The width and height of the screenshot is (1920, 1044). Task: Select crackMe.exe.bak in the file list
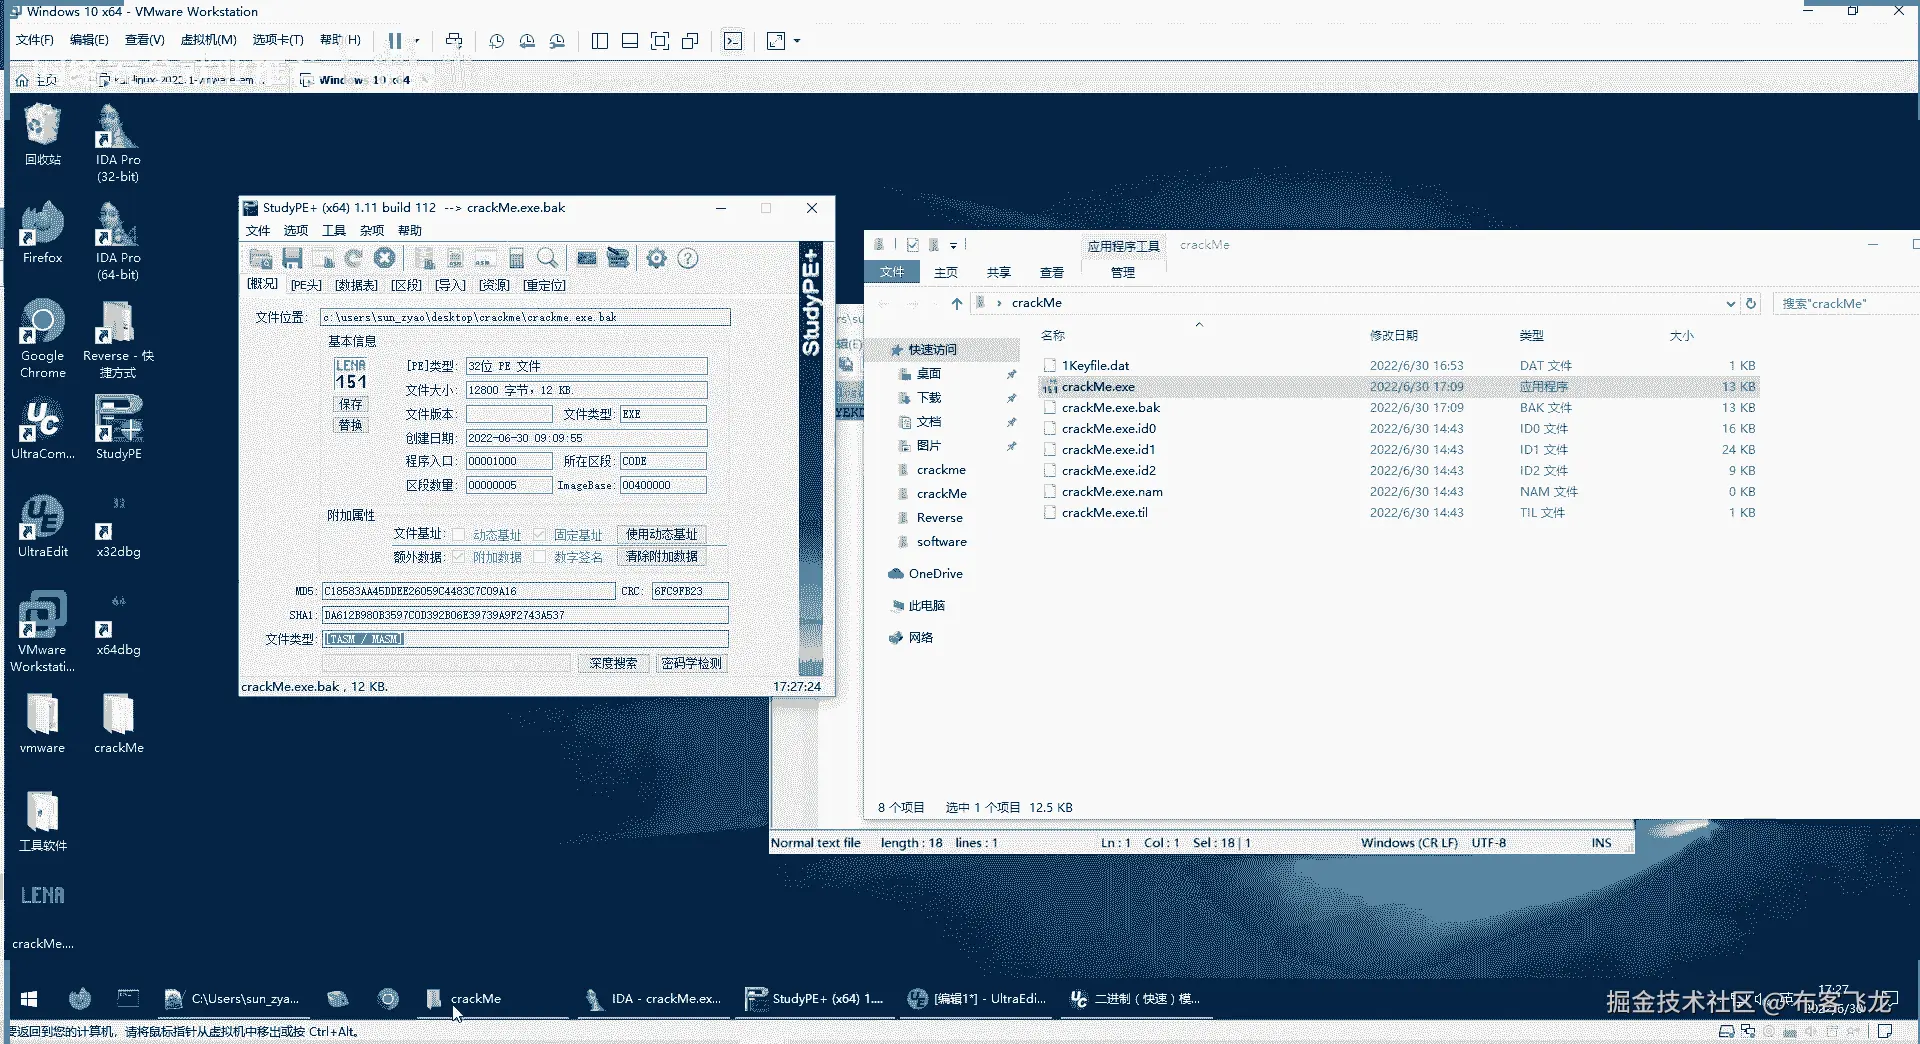coord(1400,408)
